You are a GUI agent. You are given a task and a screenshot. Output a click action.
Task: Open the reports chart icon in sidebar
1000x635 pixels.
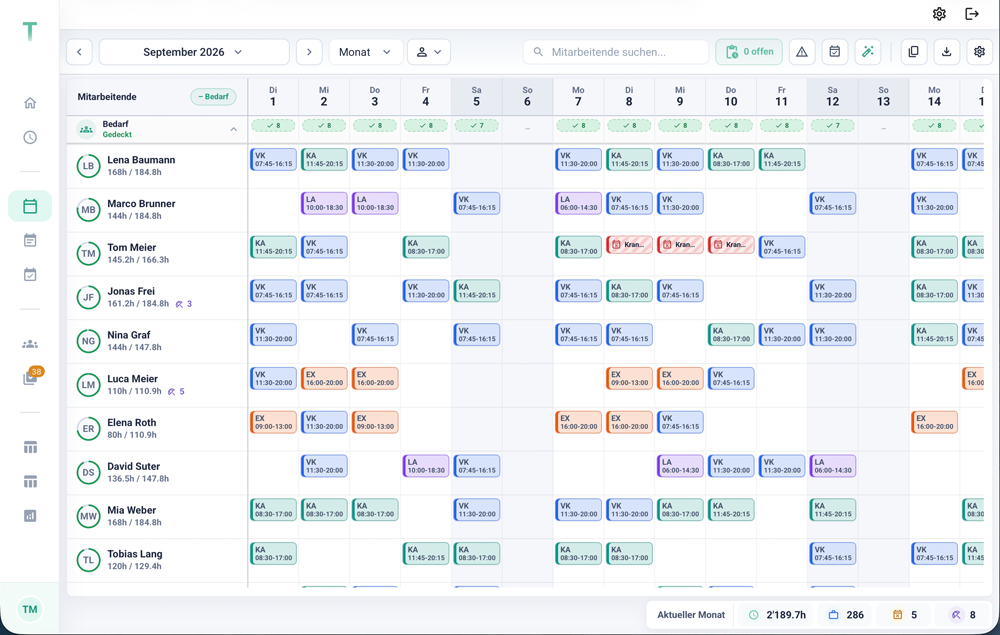(30, 516)
